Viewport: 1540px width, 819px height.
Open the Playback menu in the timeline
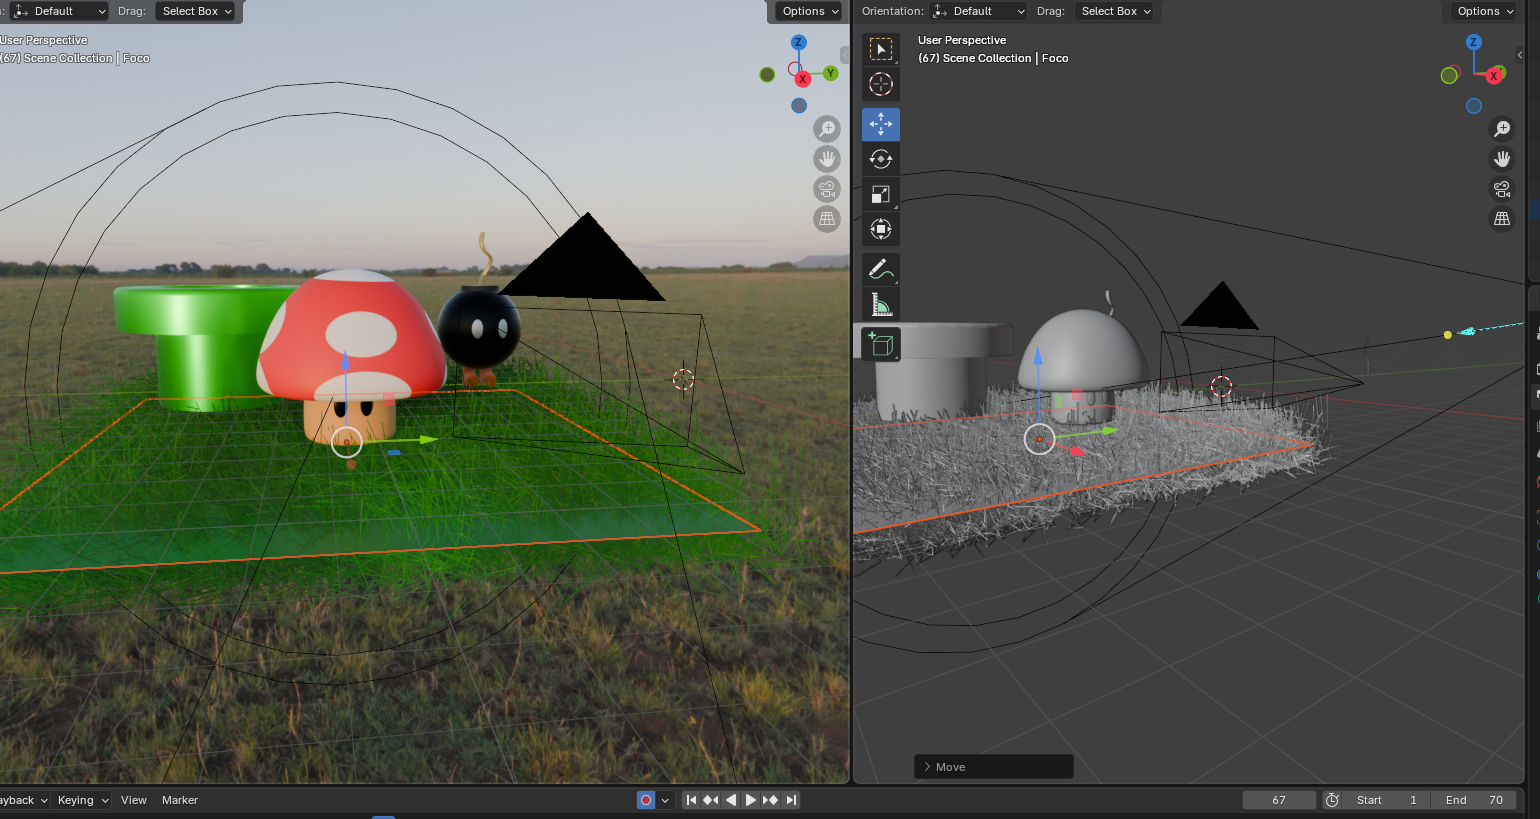pos(22,800)
